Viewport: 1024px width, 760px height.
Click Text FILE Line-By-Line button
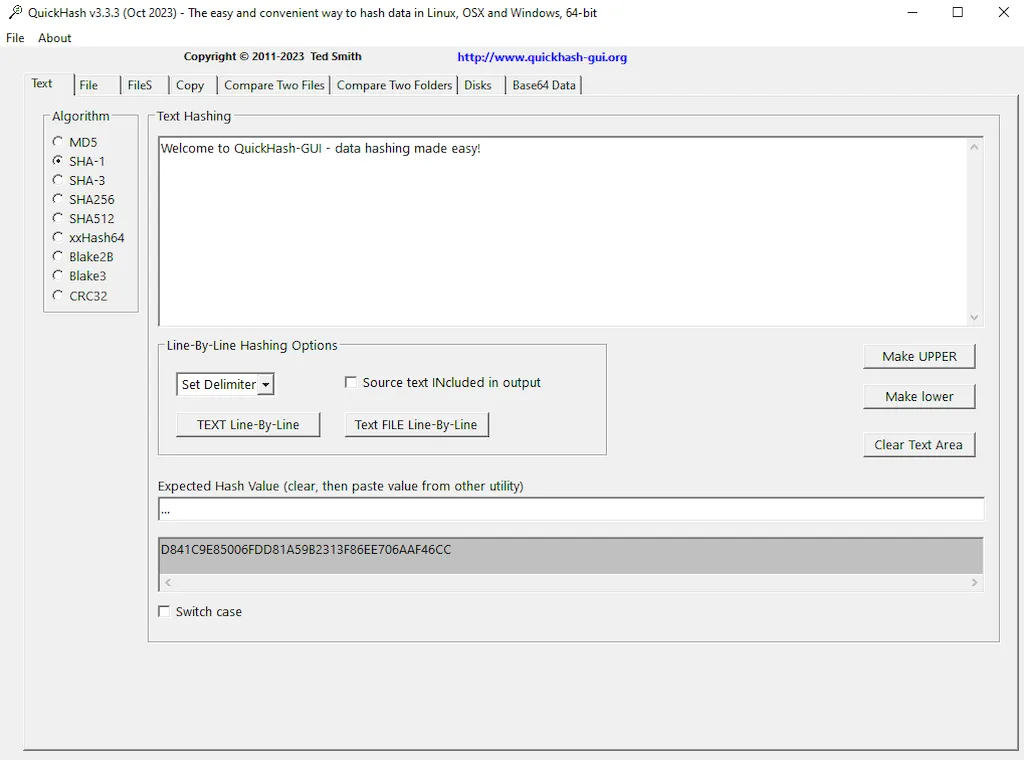point(416,424)
